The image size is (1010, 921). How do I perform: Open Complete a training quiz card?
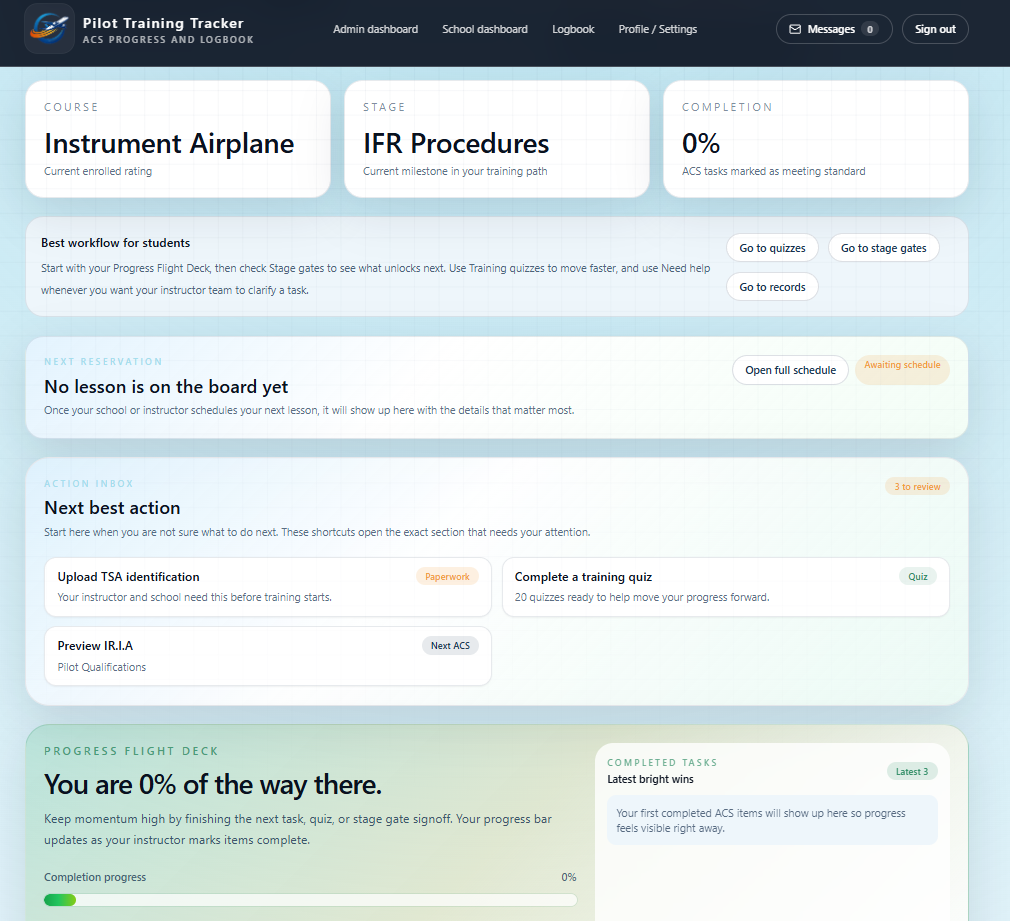click(x=726, y=587)
